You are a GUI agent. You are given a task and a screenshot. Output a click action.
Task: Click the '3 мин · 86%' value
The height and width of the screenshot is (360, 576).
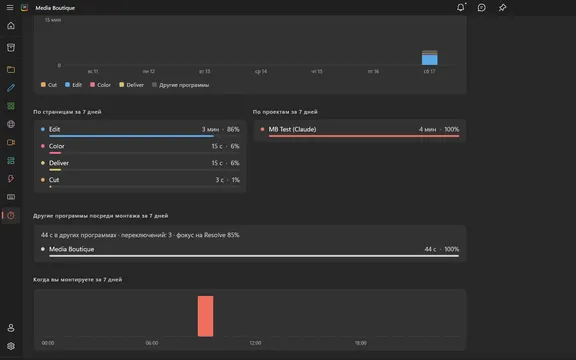pyautogui.click(x=220, y=129)
